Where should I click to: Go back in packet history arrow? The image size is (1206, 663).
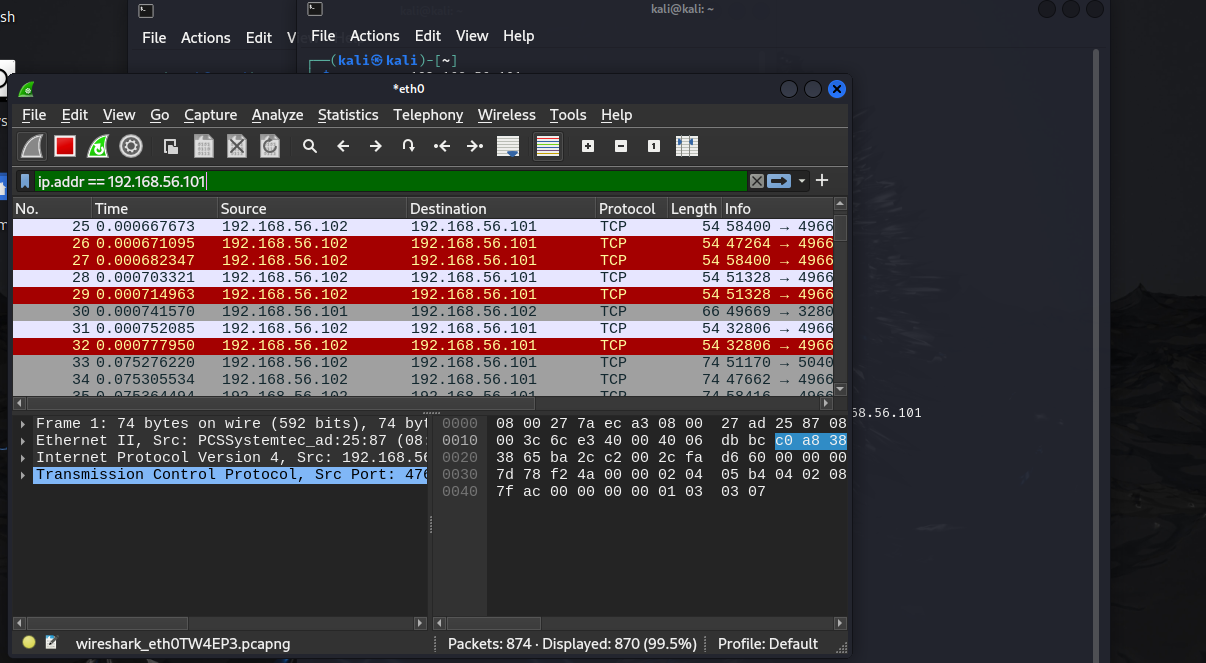coord(343,146)
